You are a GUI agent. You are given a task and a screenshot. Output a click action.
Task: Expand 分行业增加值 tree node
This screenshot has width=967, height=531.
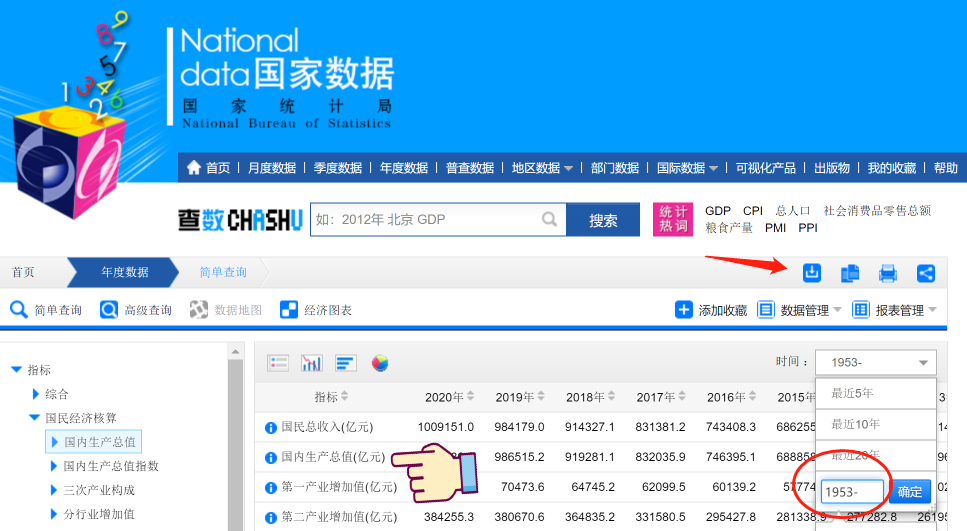pos(54,514)
